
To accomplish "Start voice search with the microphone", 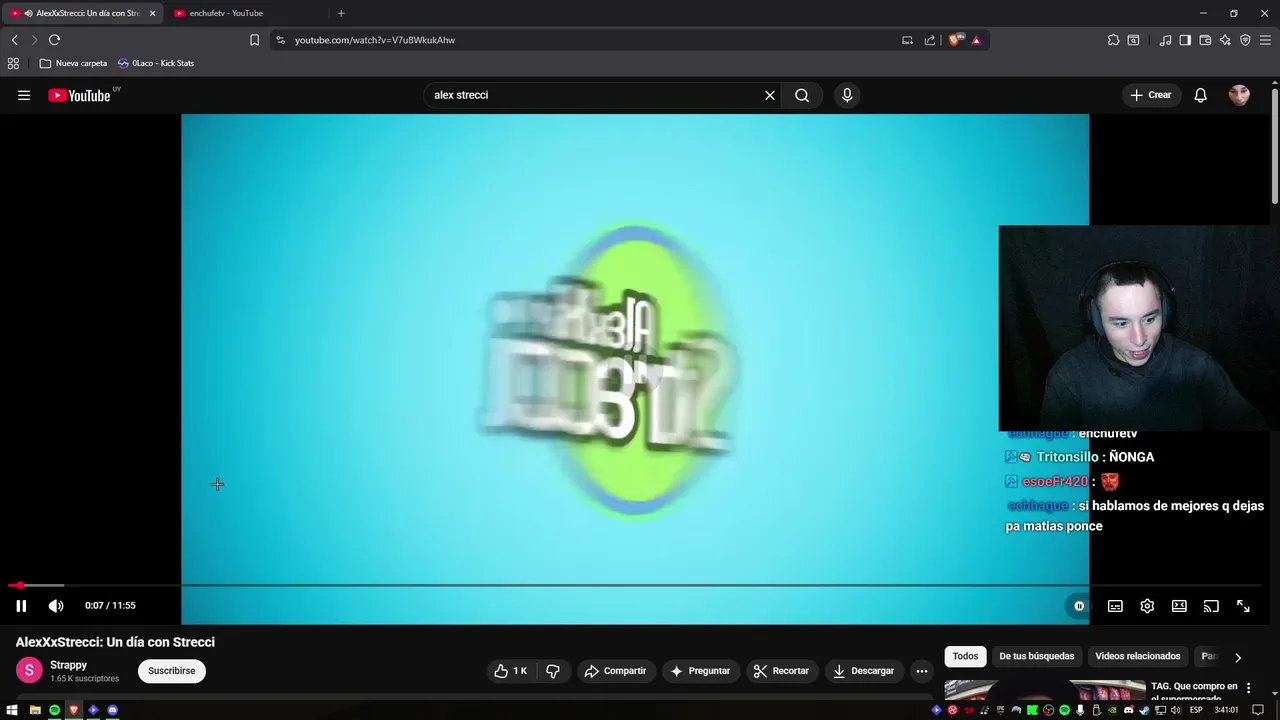I will (847, 95).
